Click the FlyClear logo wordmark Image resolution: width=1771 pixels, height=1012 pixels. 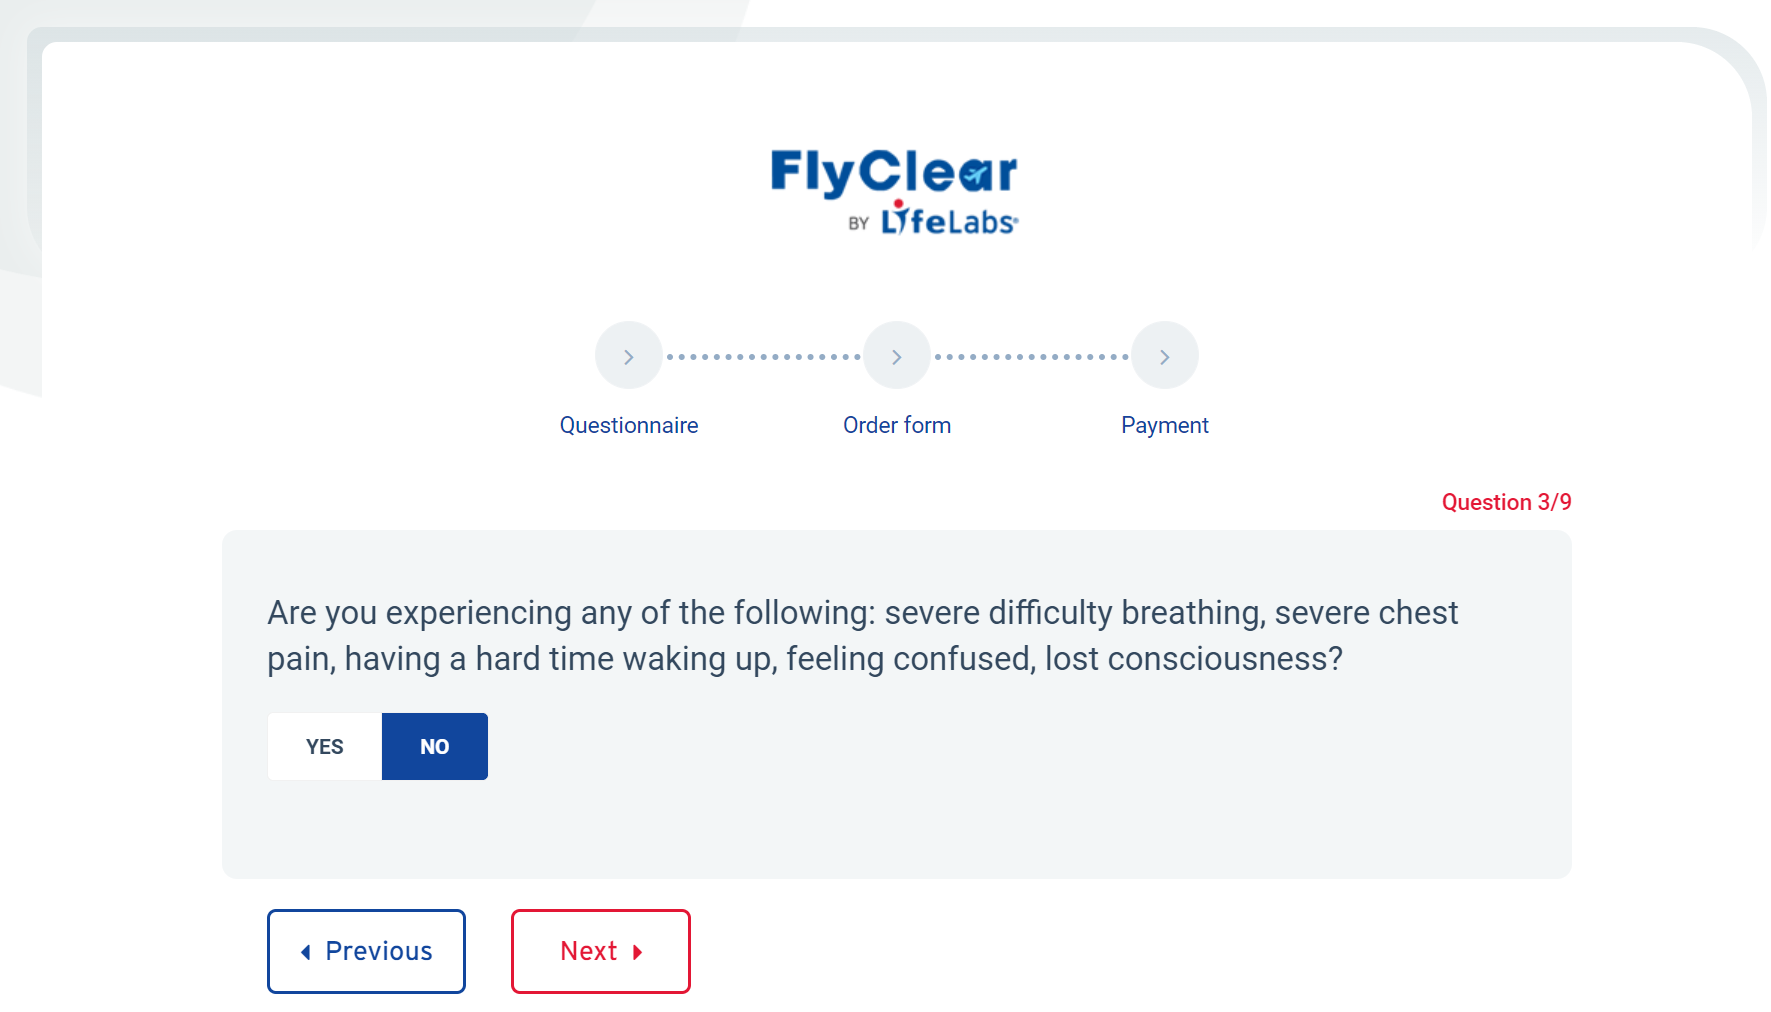893,172
